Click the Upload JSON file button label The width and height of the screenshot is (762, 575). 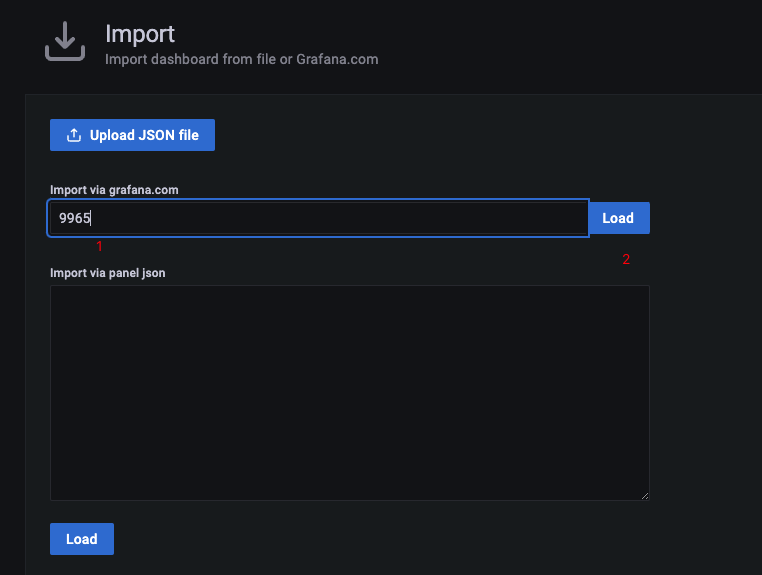point(144,135)
